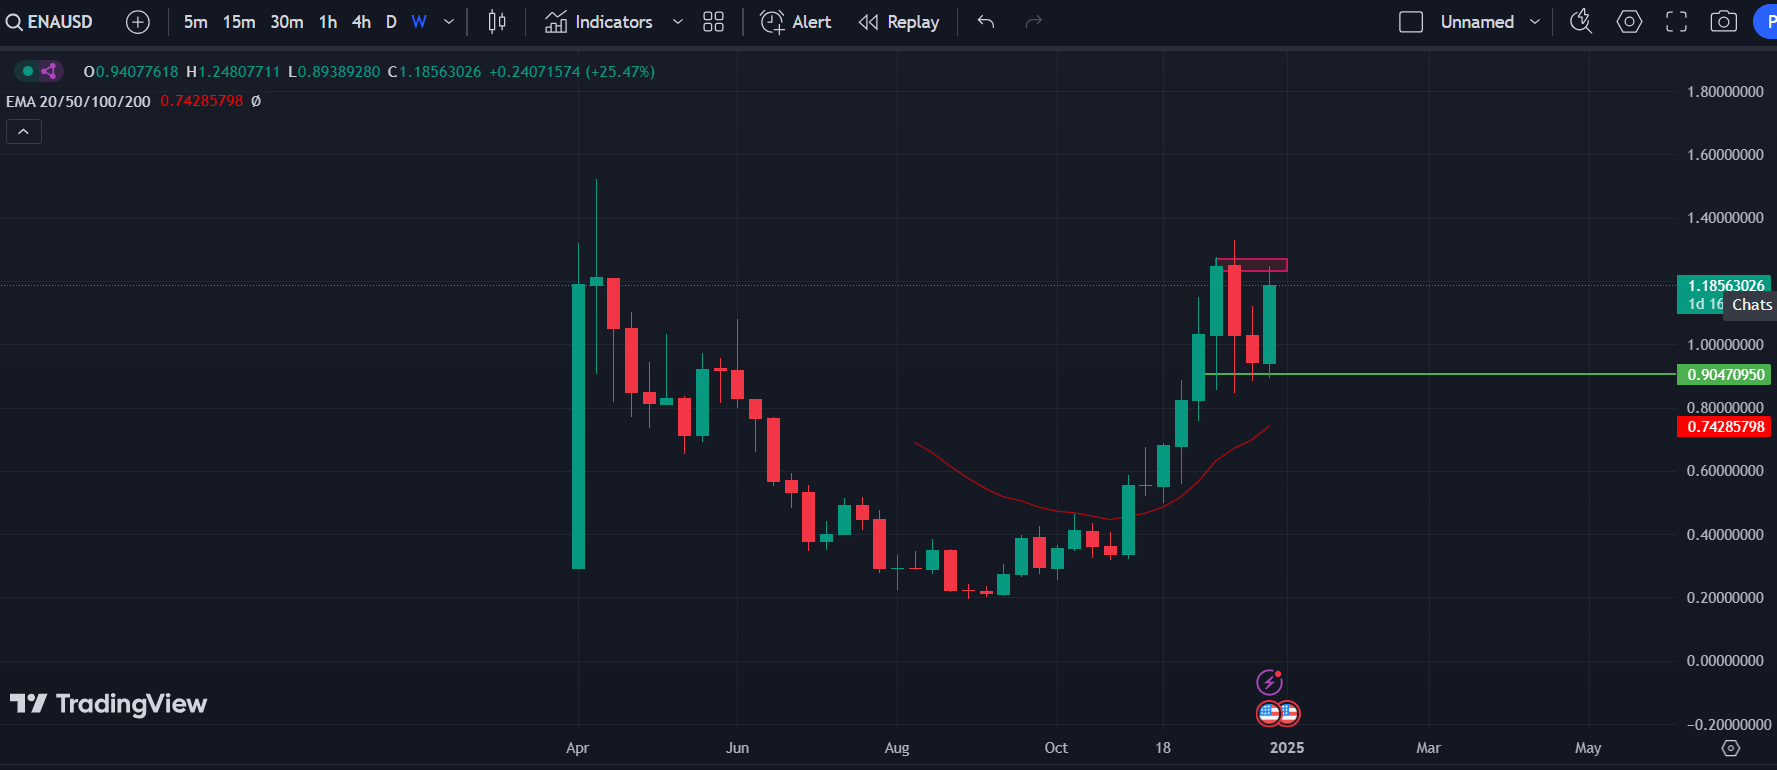Enter fullscreen mode
The image size is (1777, 770).
(1676, 22)
